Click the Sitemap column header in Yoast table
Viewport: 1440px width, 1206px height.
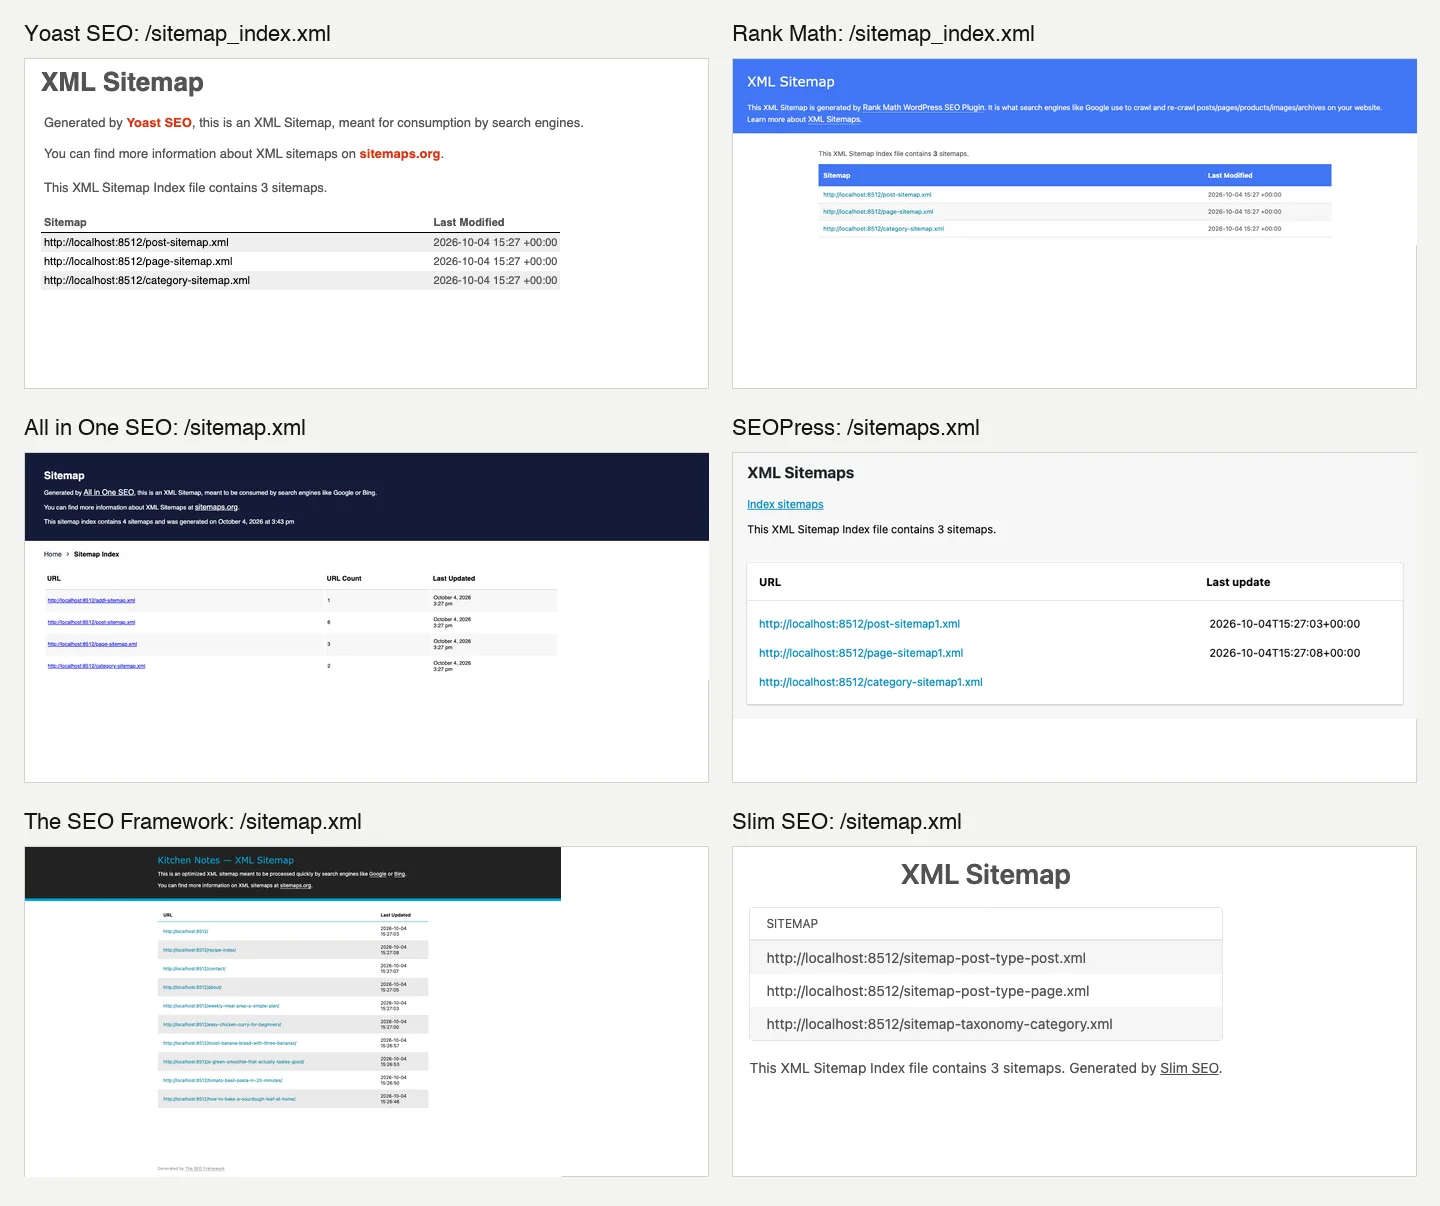click(65, 222)
